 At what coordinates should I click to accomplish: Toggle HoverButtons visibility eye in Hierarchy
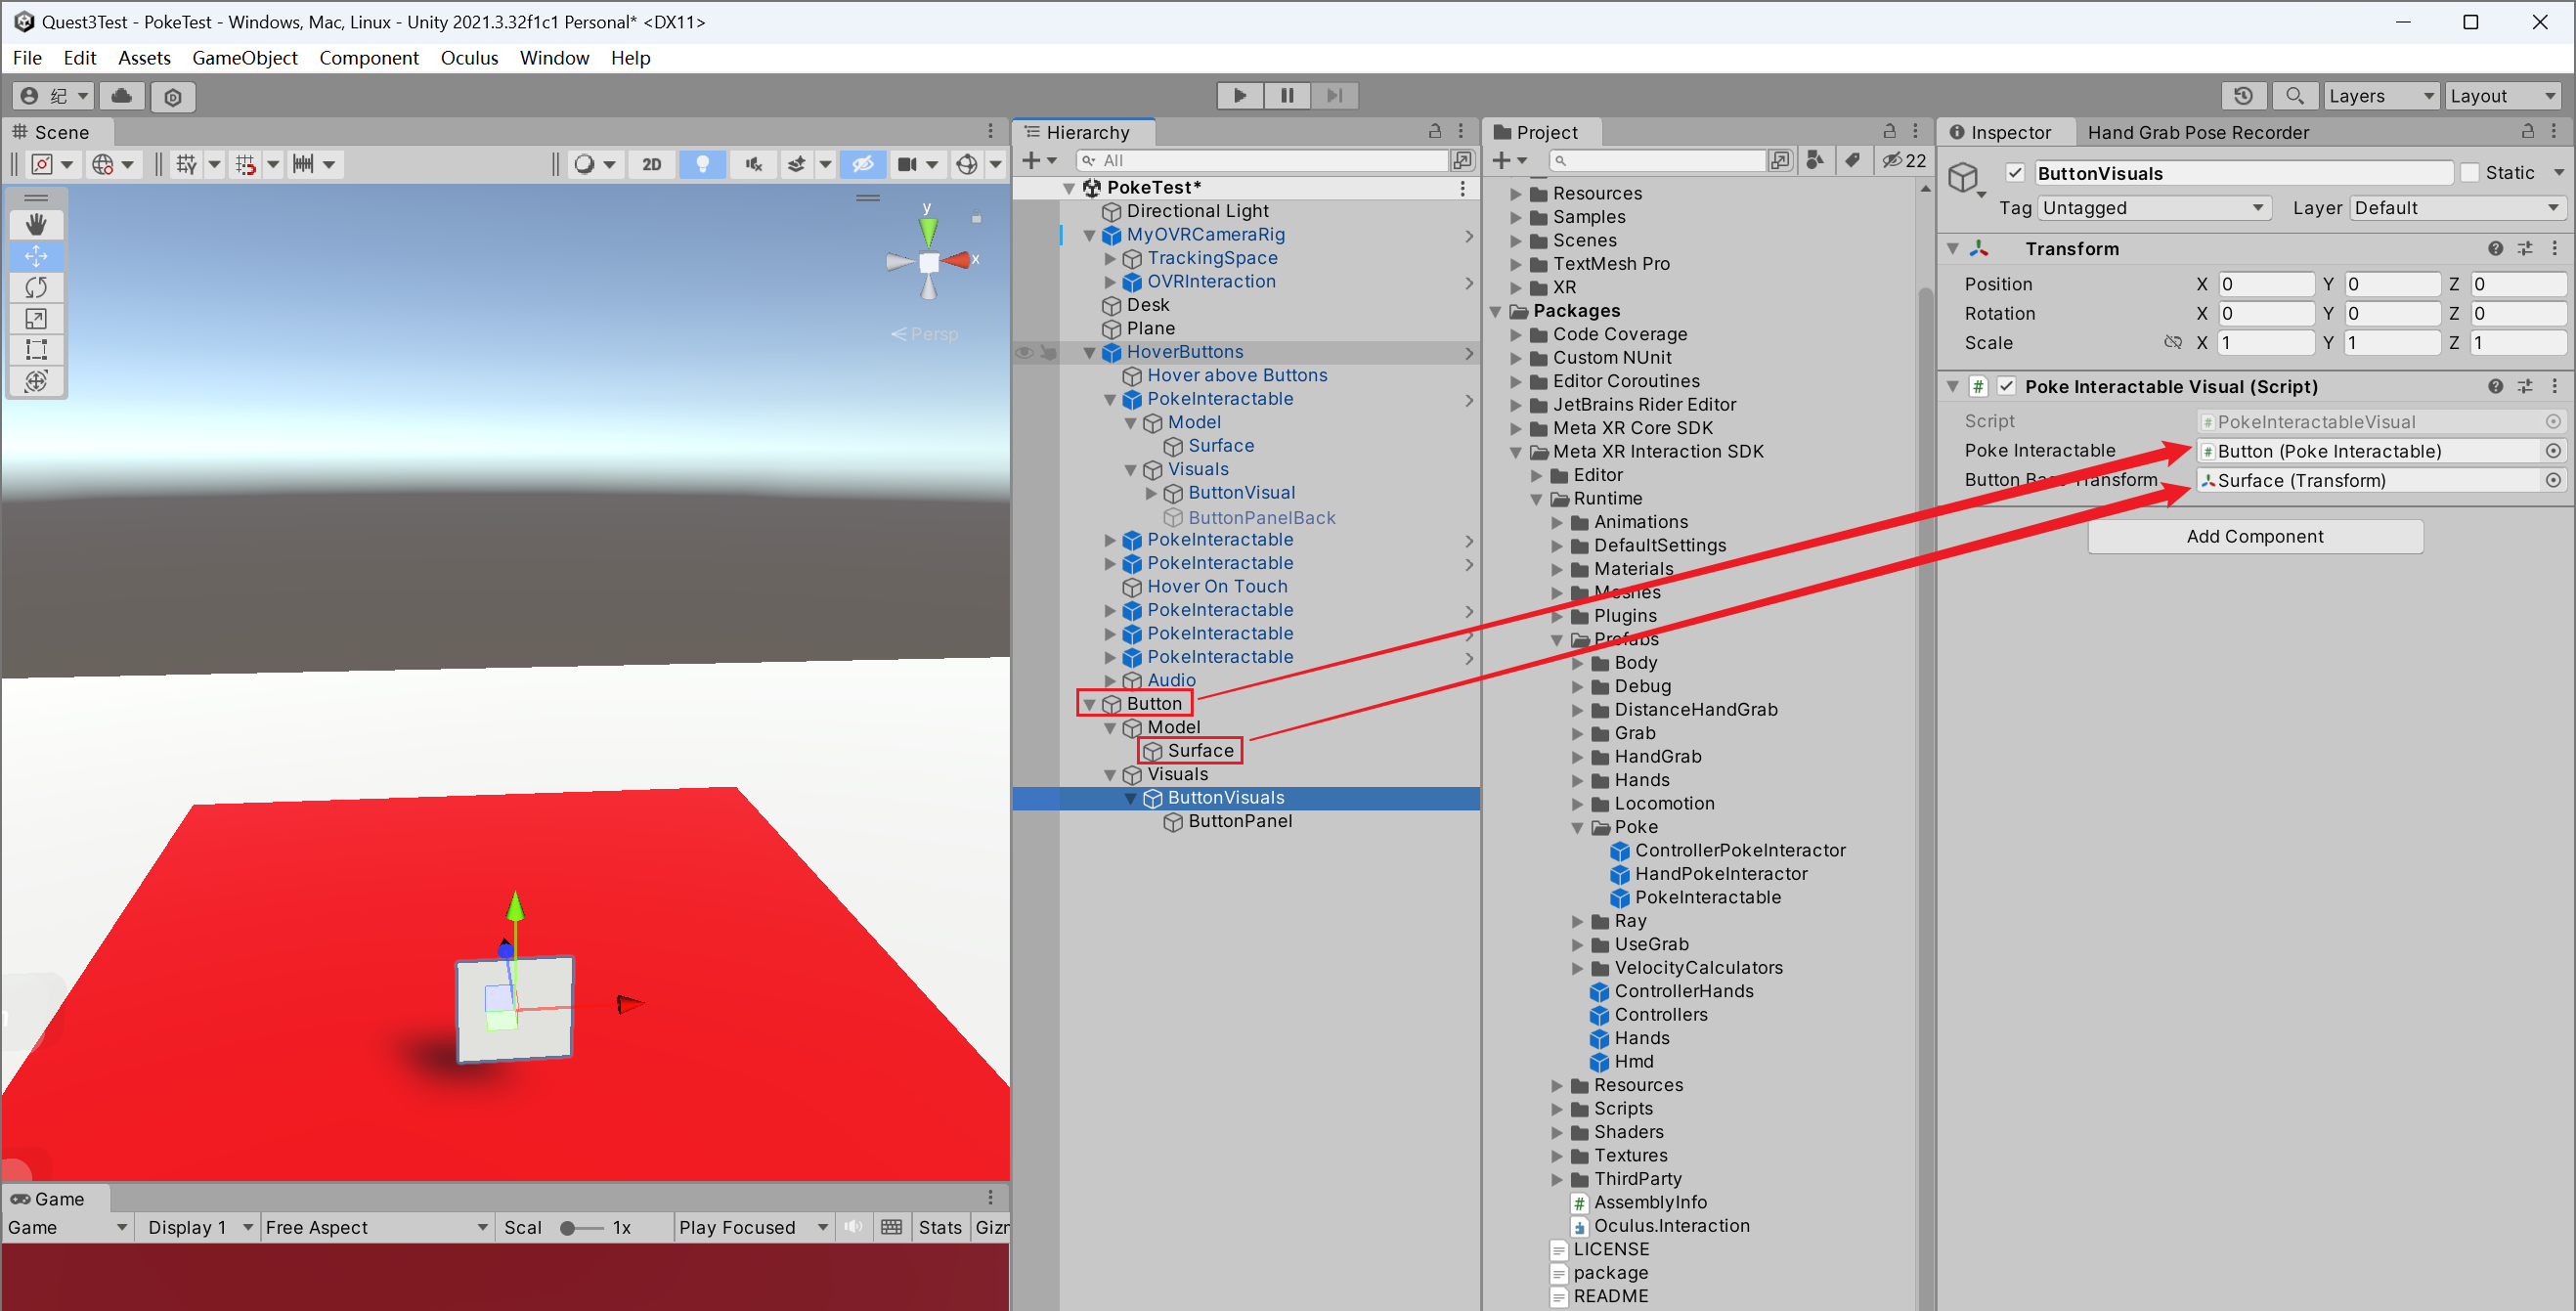click(x=1024, y=352)
